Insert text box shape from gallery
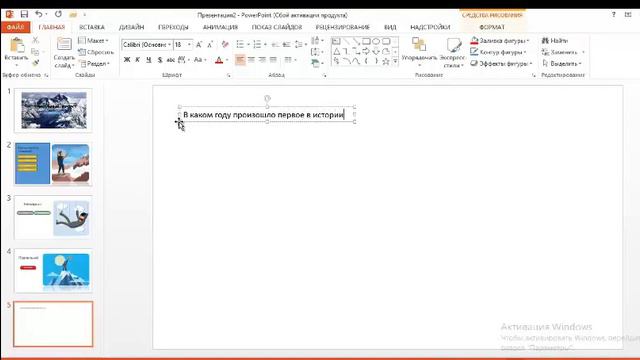Viewport: 640px width, 360px height. 336,41
